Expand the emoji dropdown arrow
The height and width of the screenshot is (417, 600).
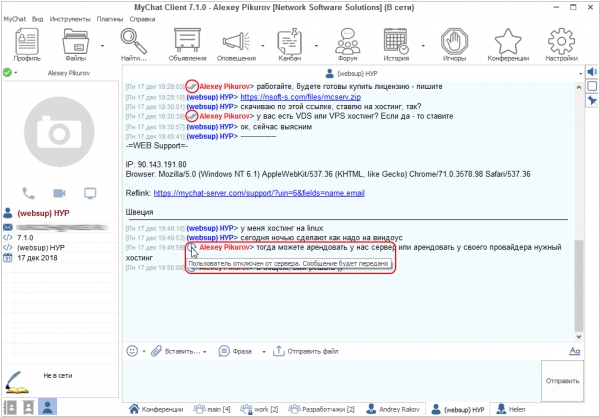[144, 351]
